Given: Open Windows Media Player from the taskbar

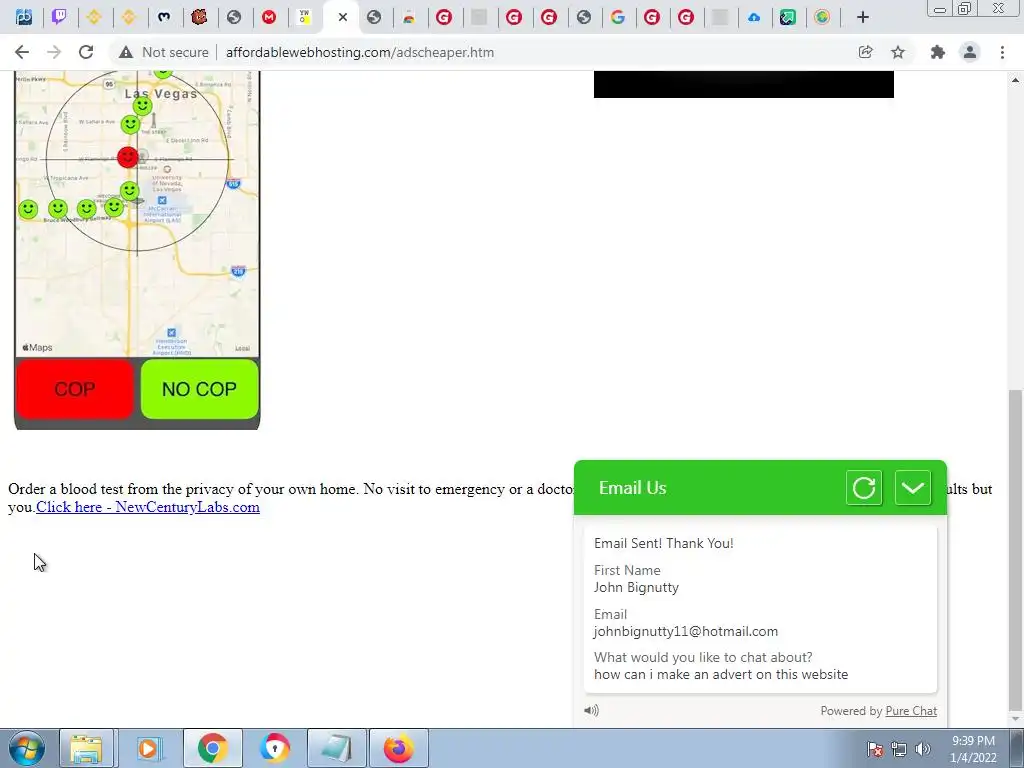Looking at the screenshot, I should point(148,748).
